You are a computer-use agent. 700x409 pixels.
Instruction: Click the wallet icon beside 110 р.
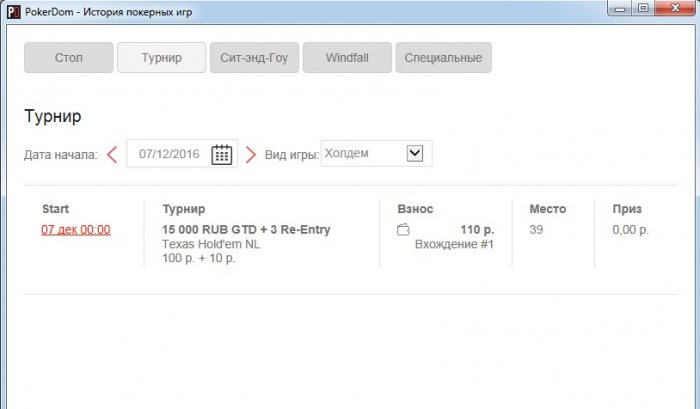coord(403,230)
